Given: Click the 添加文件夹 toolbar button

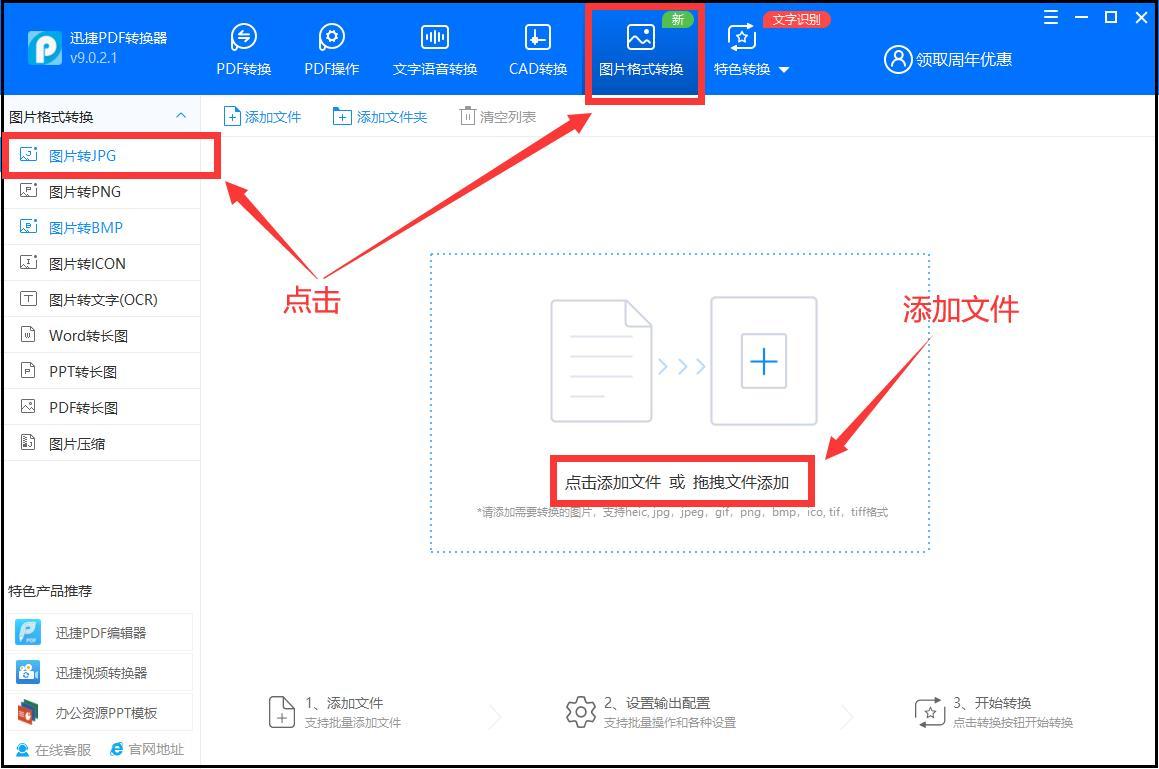Looking at the screenshot, I should 380,115.
